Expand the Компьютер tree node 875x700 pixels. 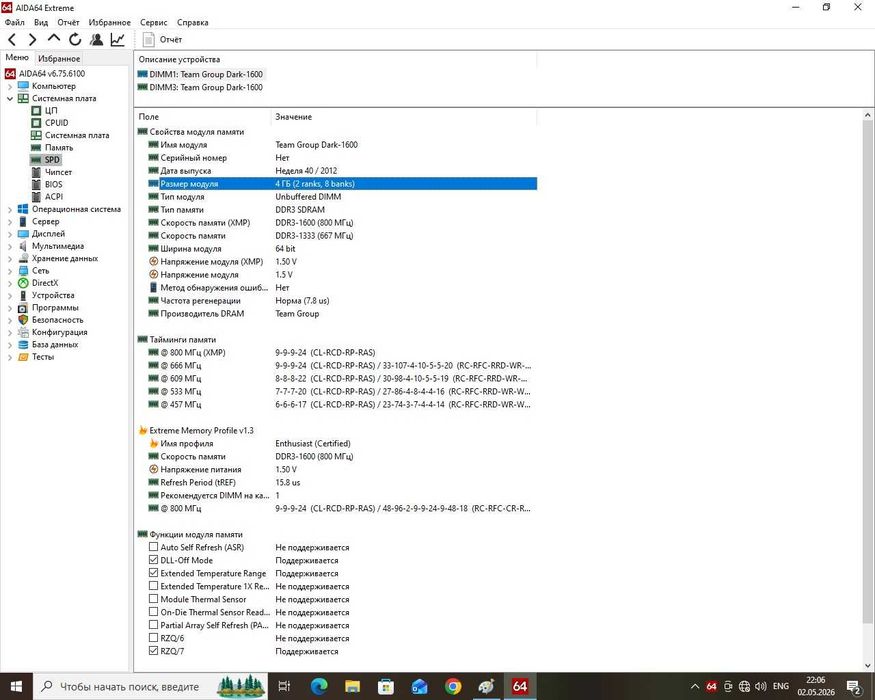click(x=9, y=86)
